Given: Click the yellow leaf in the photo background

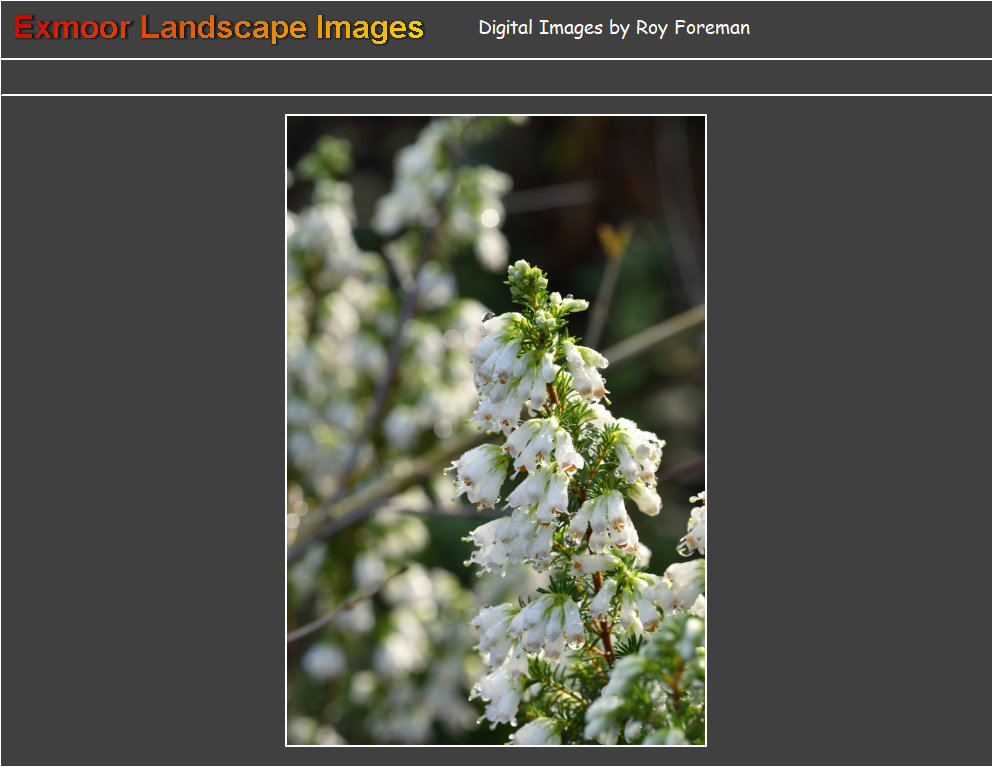Looking at the screenshot, I should click(x=613, y=240).
